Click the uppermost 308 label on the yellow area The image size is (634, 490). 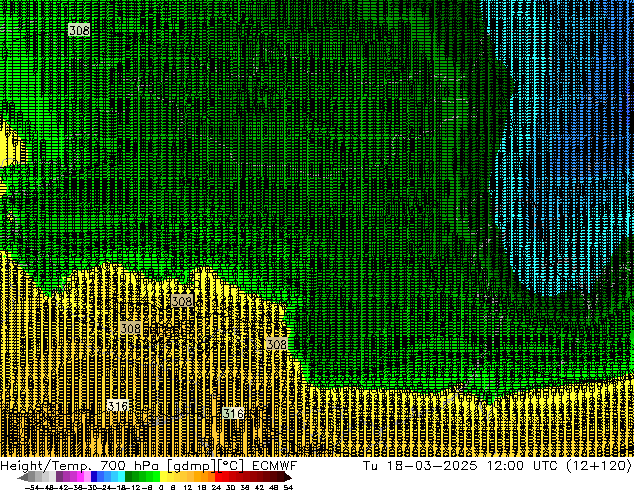click(x=182, y=301)
